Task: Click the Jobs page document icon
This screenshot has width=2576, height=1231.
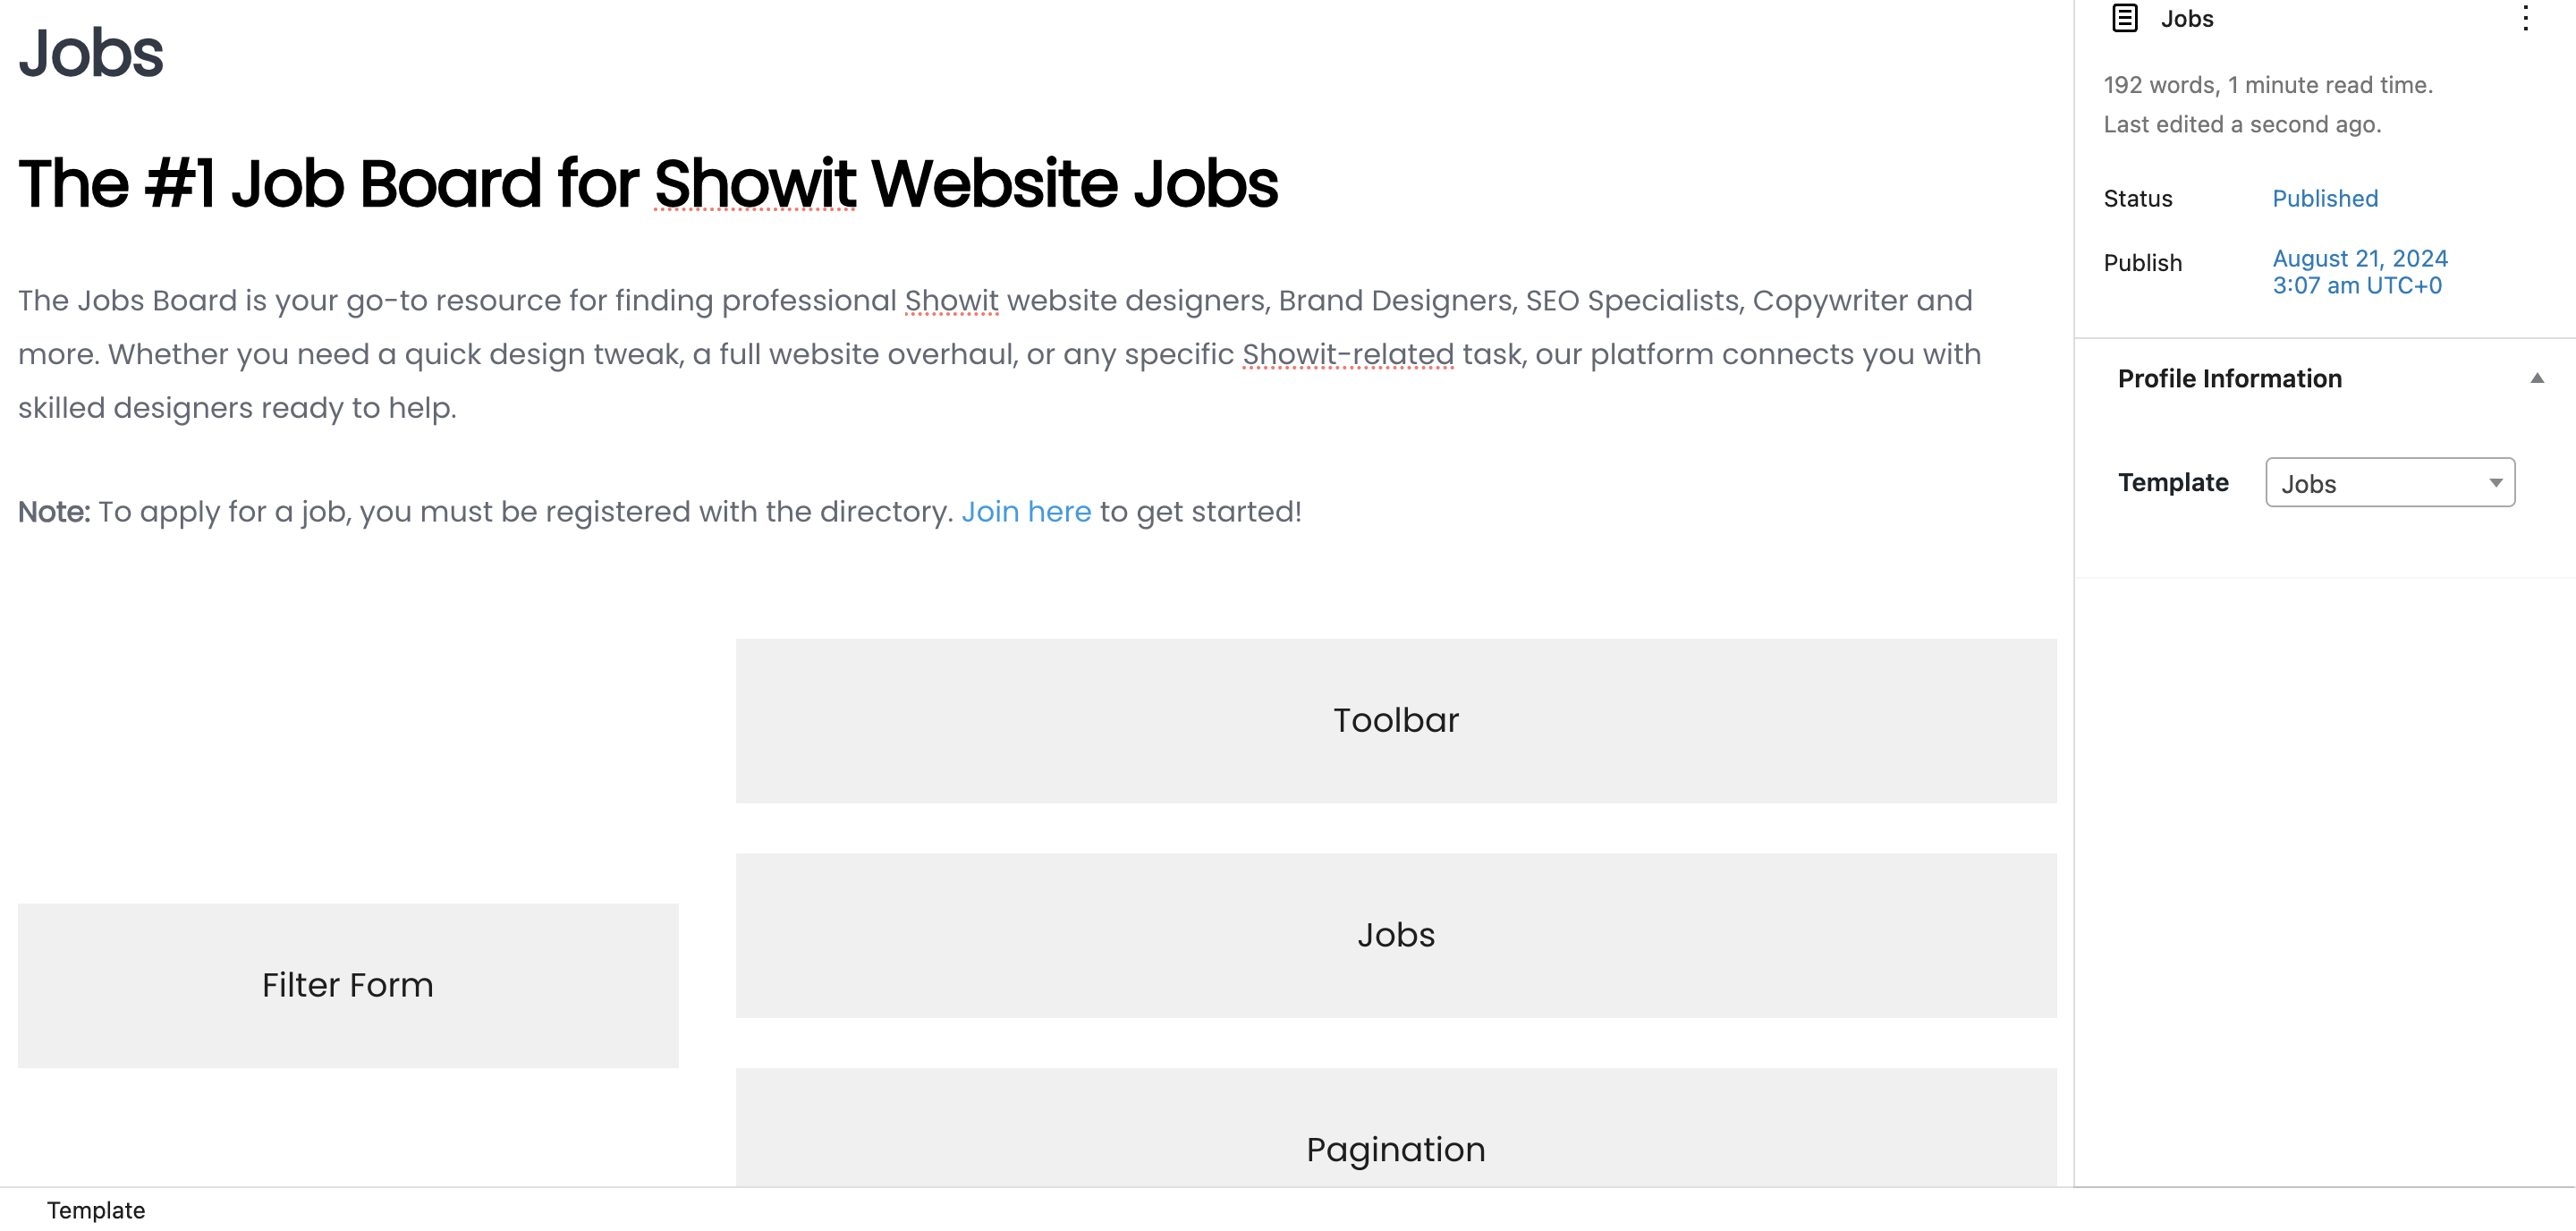Action: click(x=2124, y=18)
